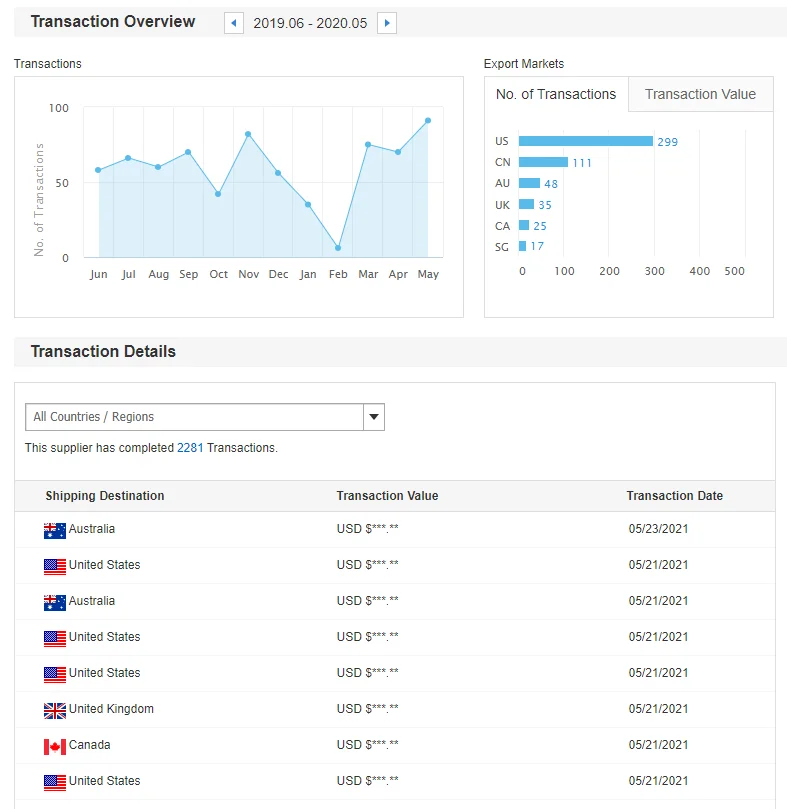This screenshot has height=809, width=787.
Task: Click the November peak data point
Action: [248, 134]
